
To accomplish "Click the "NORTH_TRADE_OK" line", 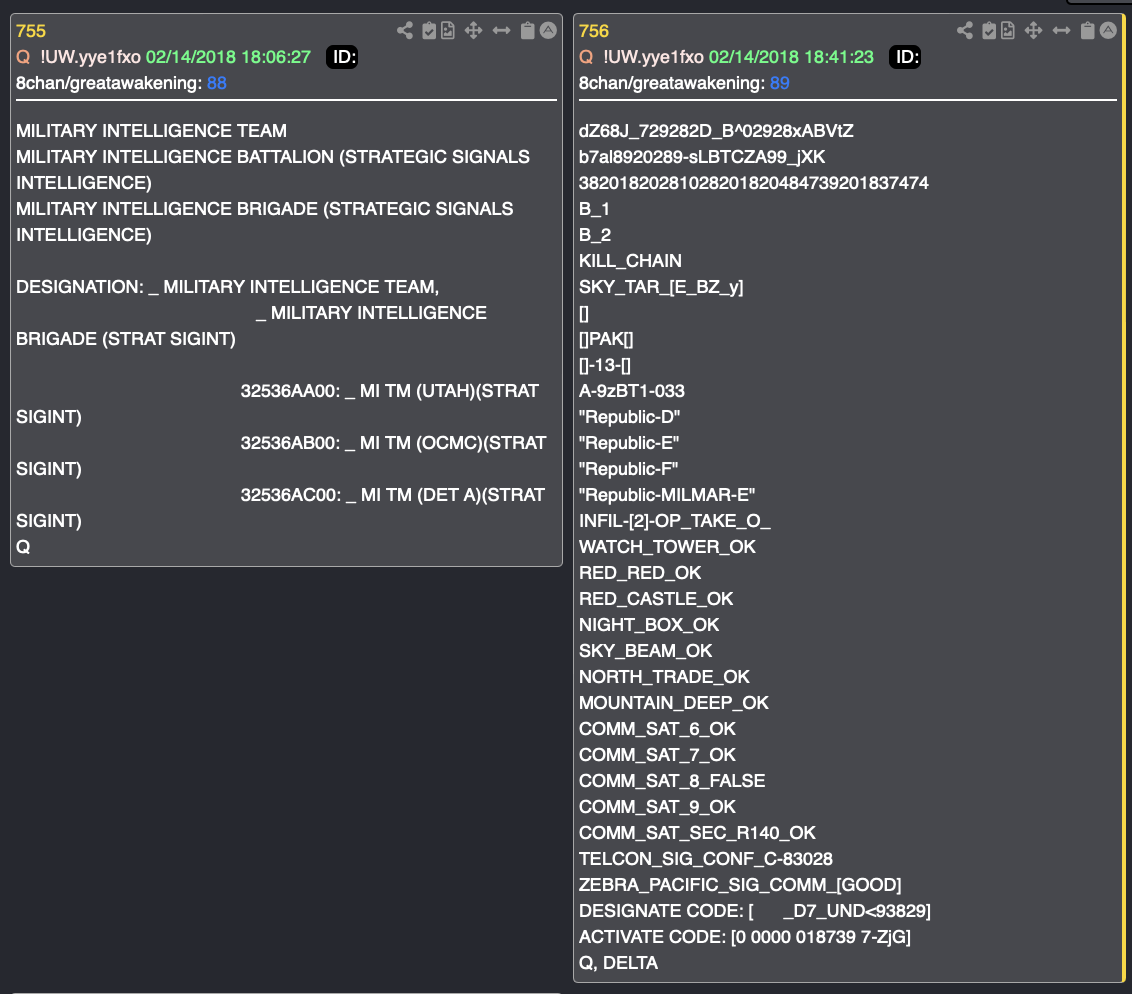I will 664,676.
